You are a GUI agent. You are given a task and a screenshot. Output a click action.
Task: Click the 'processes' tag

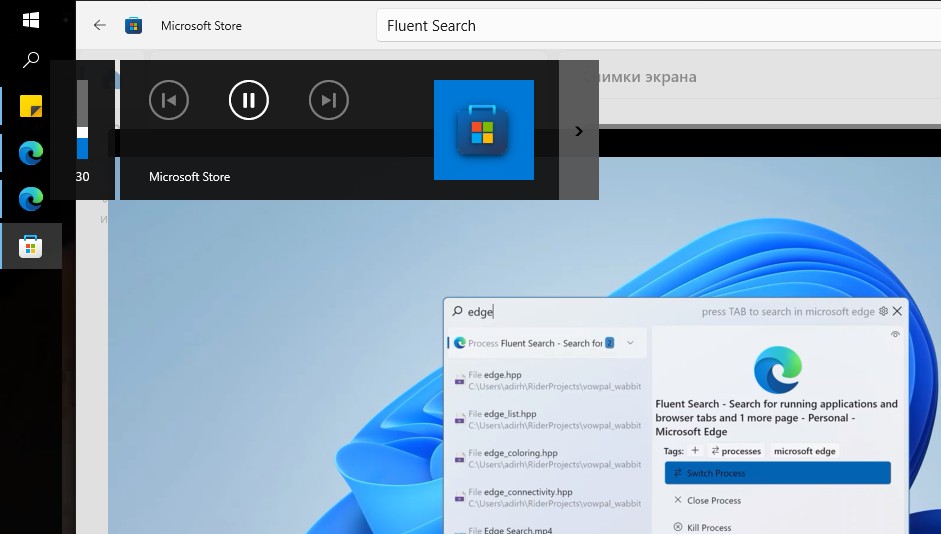tap(735, 451)
